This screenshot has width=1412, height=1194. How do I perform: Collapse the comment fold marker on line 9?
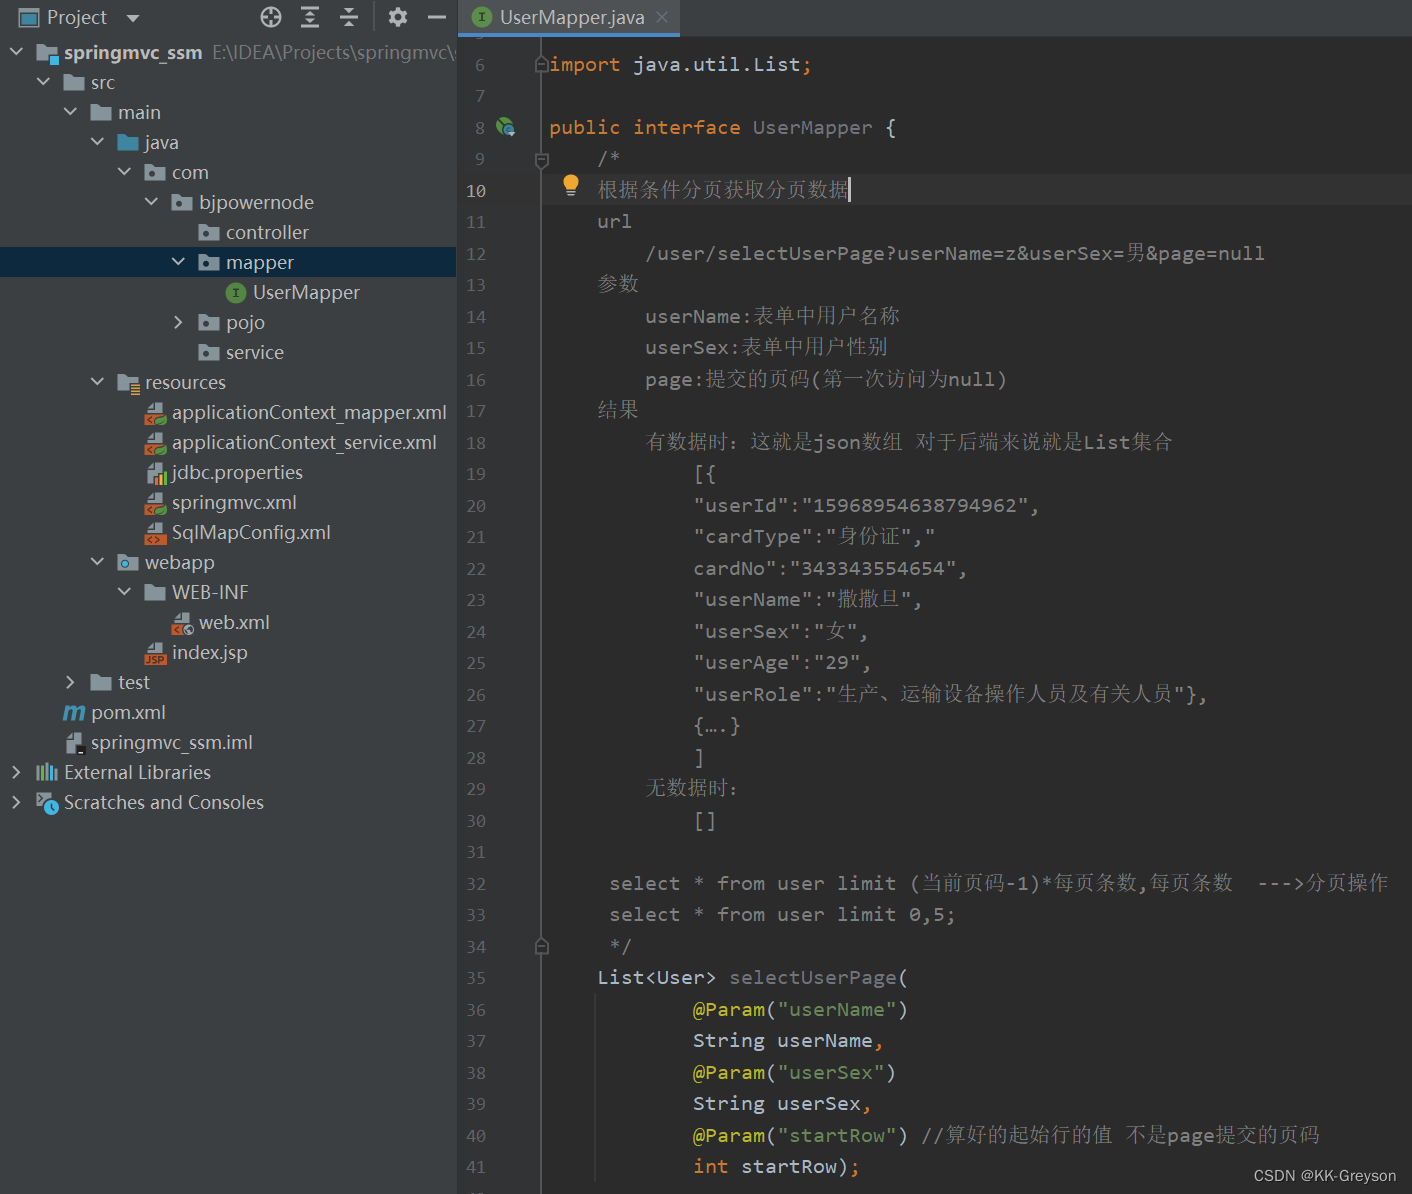point(541,159)
